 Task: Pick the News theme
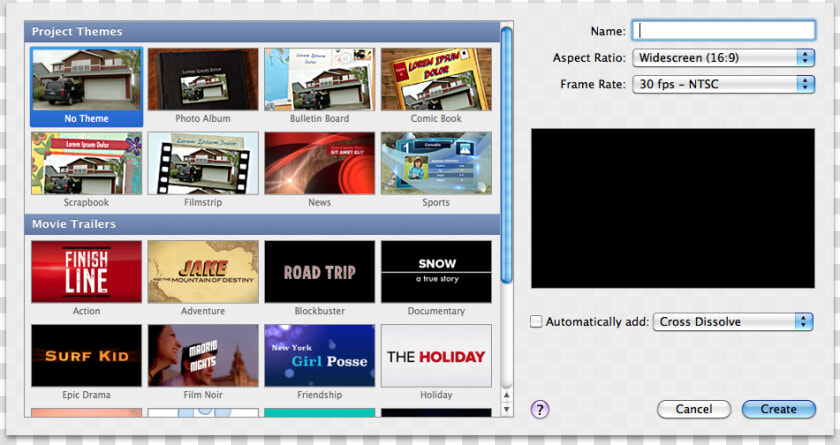coord(319,163)
